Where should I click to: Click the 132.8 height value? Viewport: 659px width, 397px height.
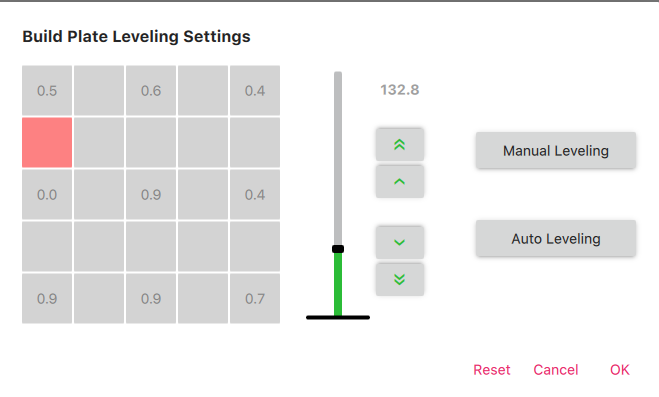400,90
